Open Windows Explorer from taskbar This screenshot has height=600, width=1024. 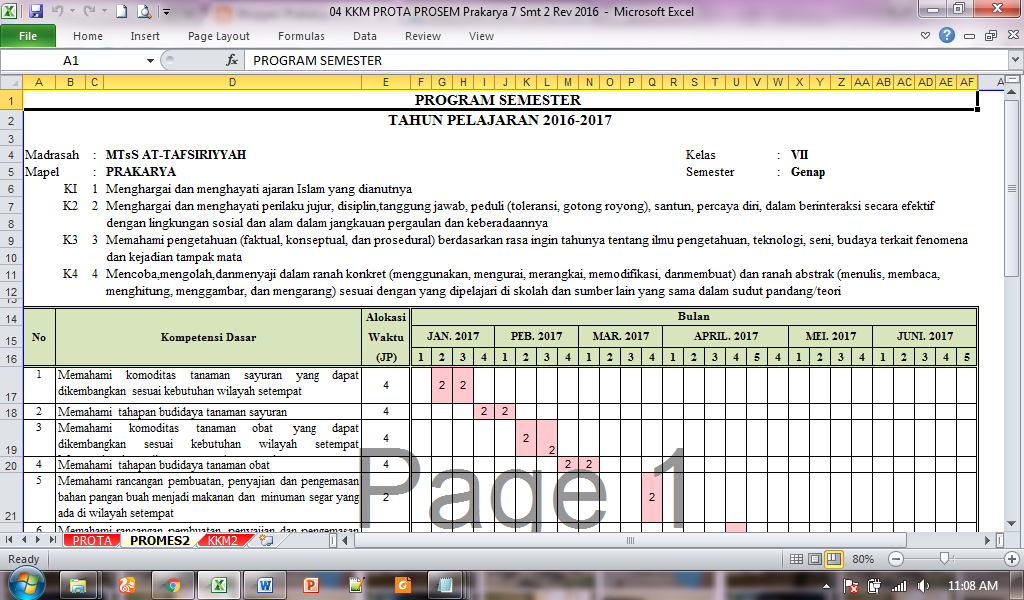pos(78,585)
